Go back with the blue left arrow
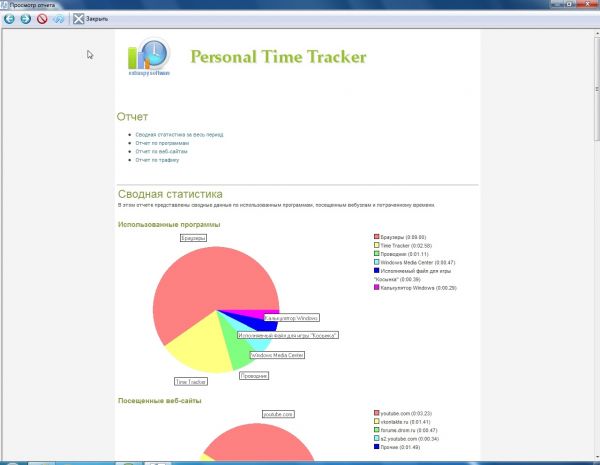The image size is (600, 465). coord(9,18)
